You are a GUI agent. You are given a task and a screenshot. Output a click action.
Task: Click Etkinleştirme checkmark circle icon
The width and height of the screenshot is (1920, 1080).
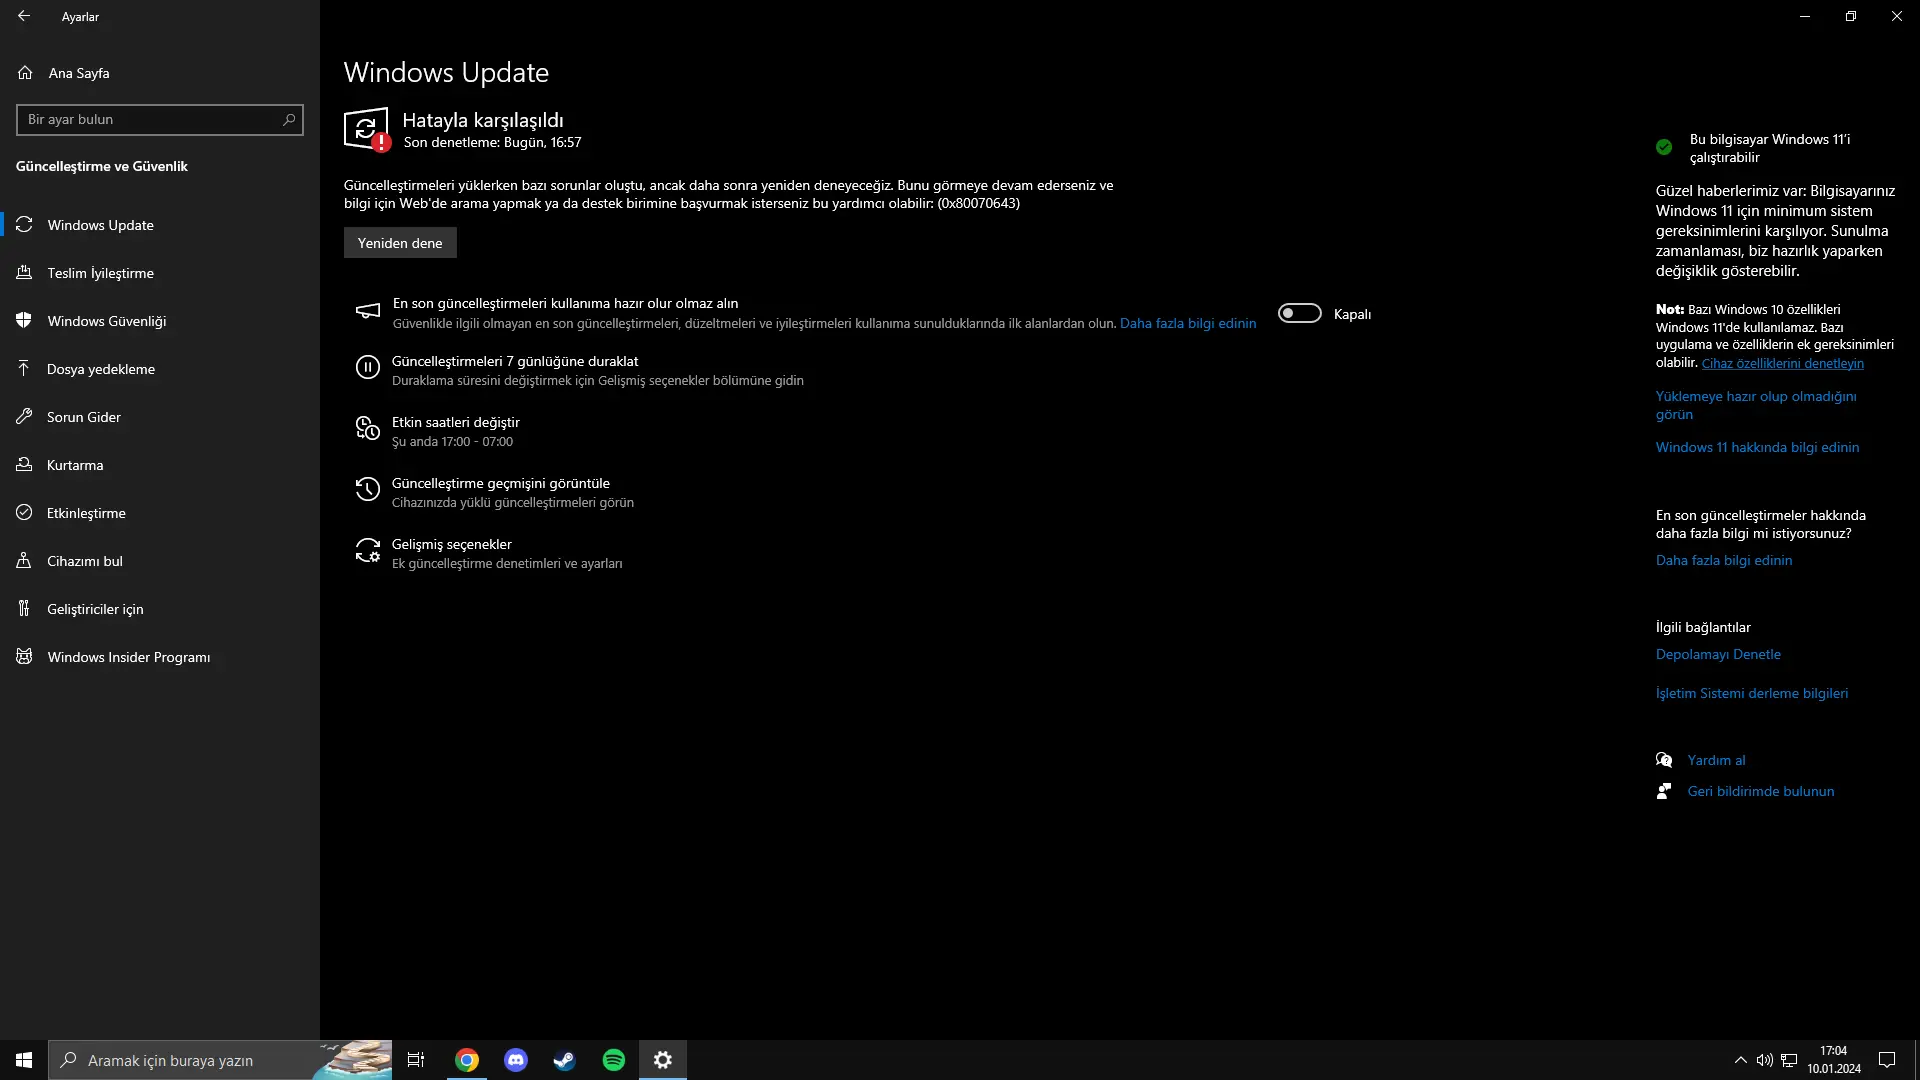pyautogui.click(x=24, y=512)
